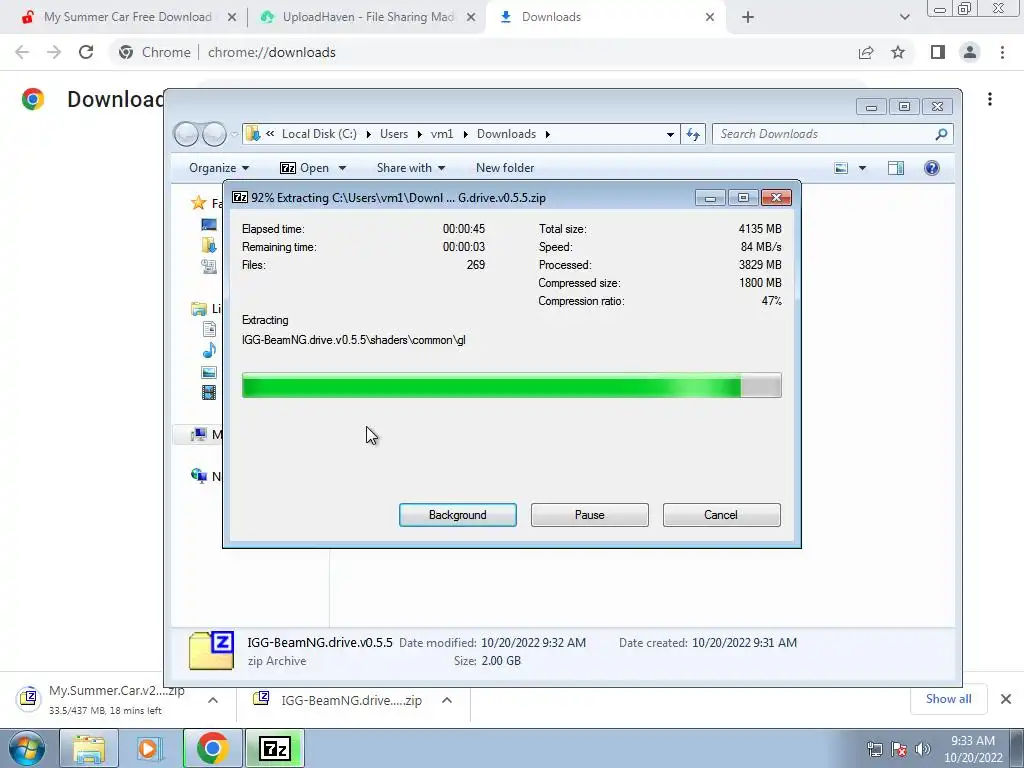Toggle Chrome side panel icon
Image resolution: width=1024 pixels, height=768 pixels.
pyautogui.click(x=938, y=52)
